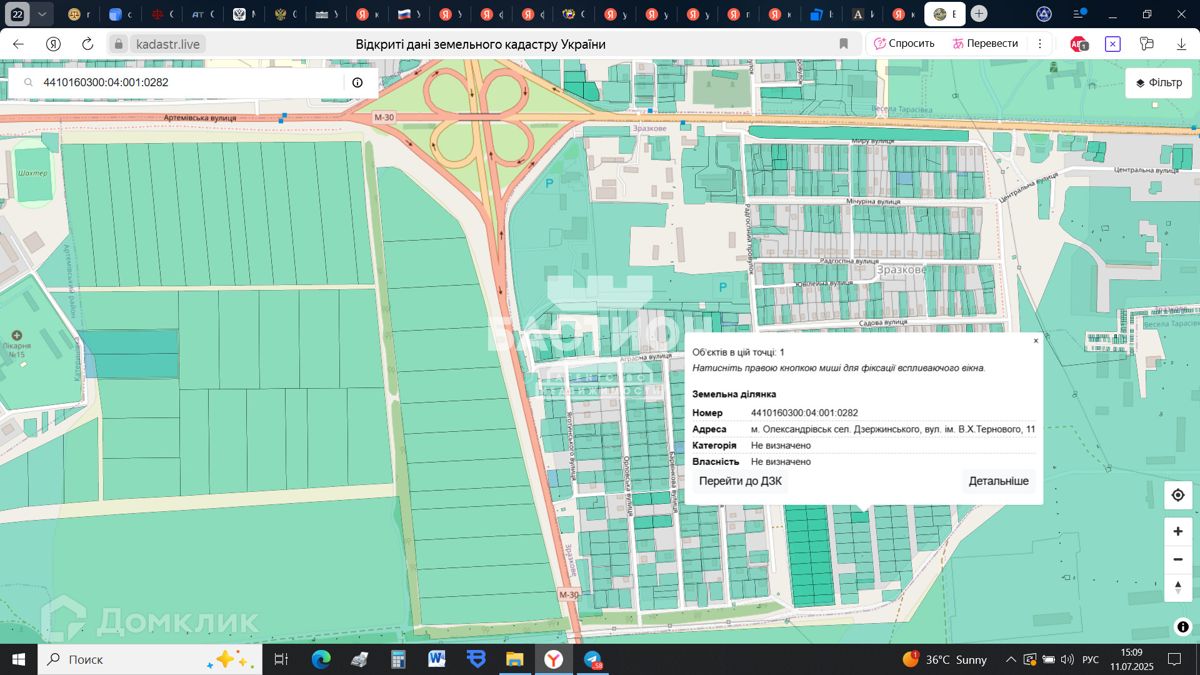Zoom out the map with minus button
The height and width of the screenshot is (675, 1200).
tap(1178, 559)
